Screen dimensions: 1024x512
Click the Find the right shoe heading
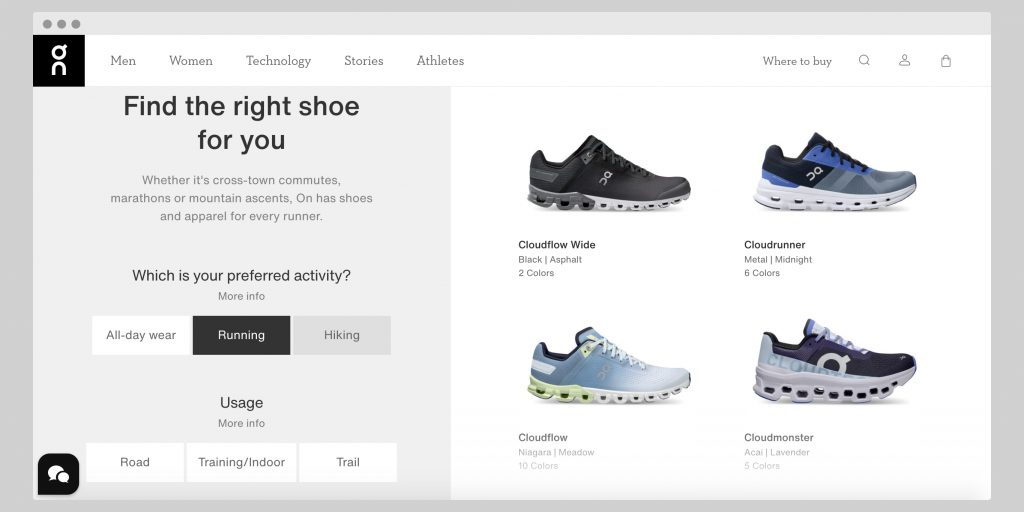(x=242, y=123)
